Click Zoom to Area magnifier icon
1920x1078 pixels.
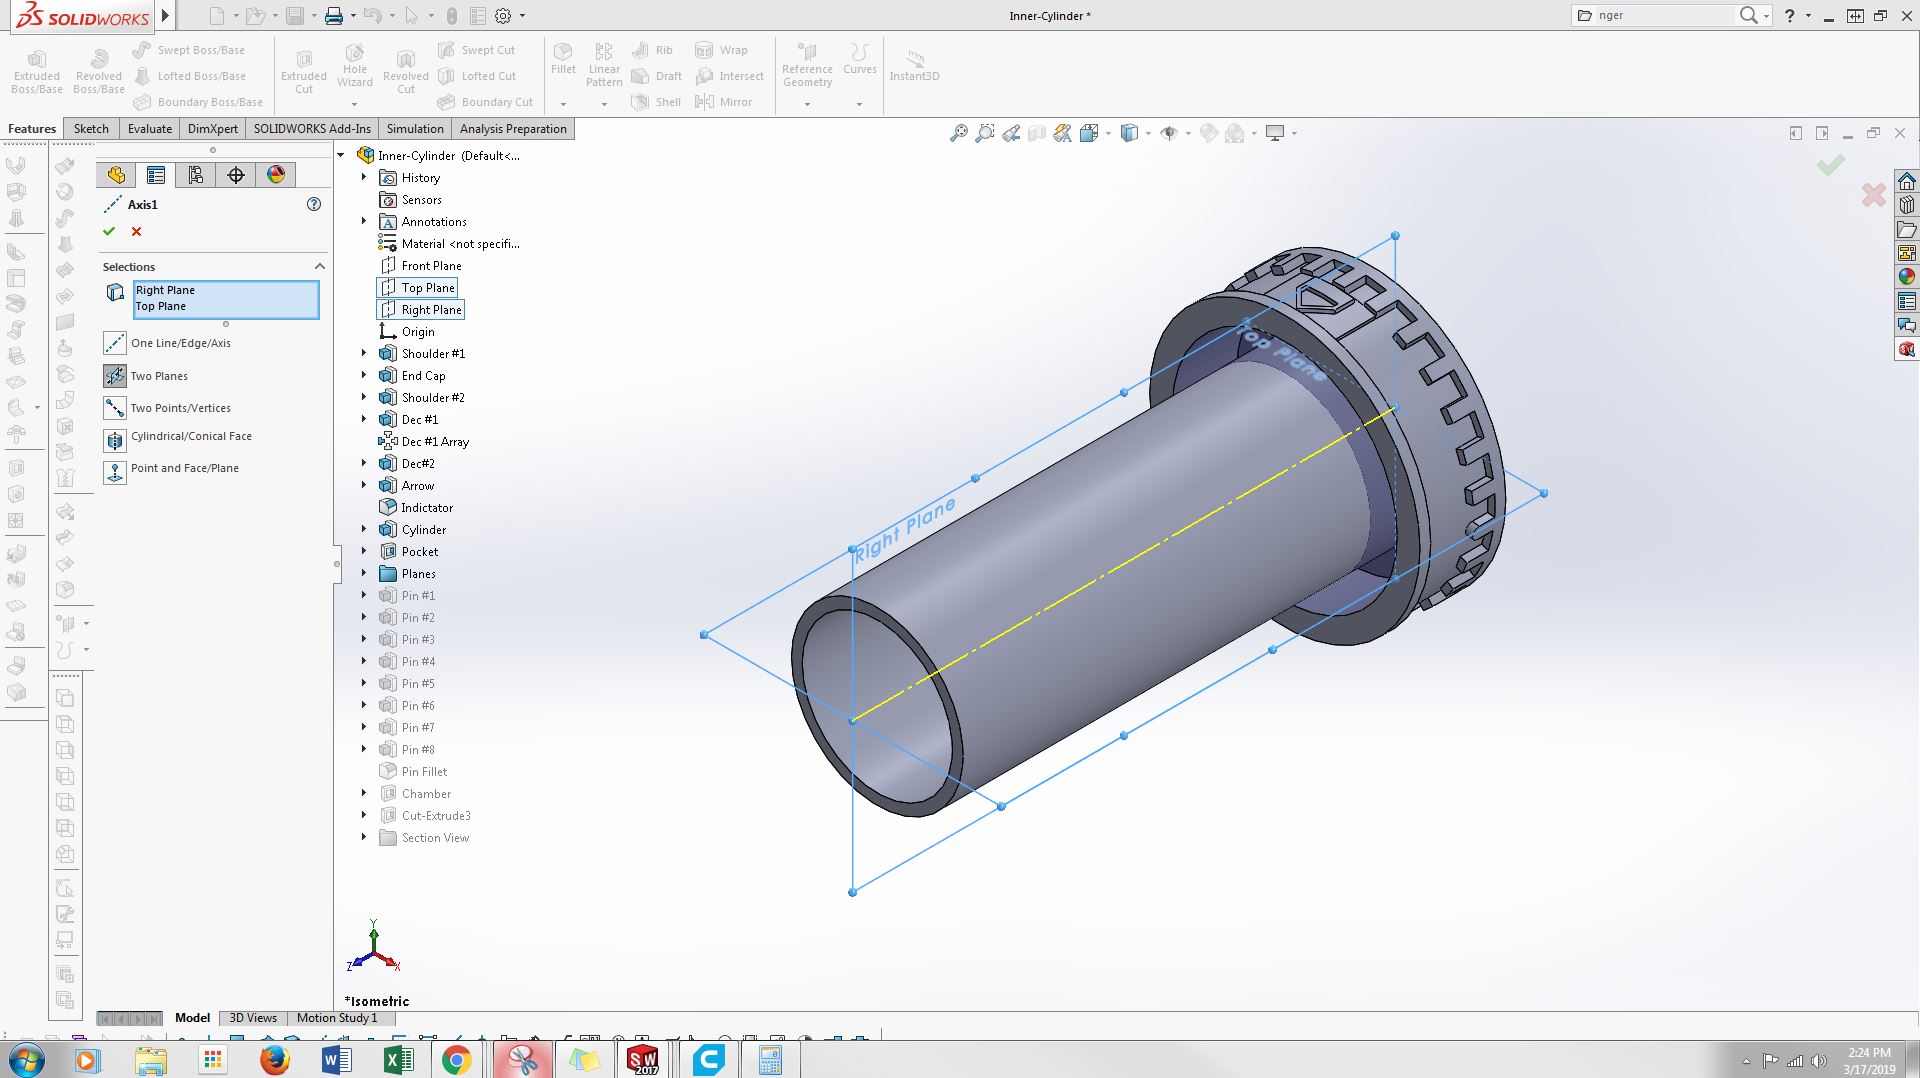[x=985, y=133]
